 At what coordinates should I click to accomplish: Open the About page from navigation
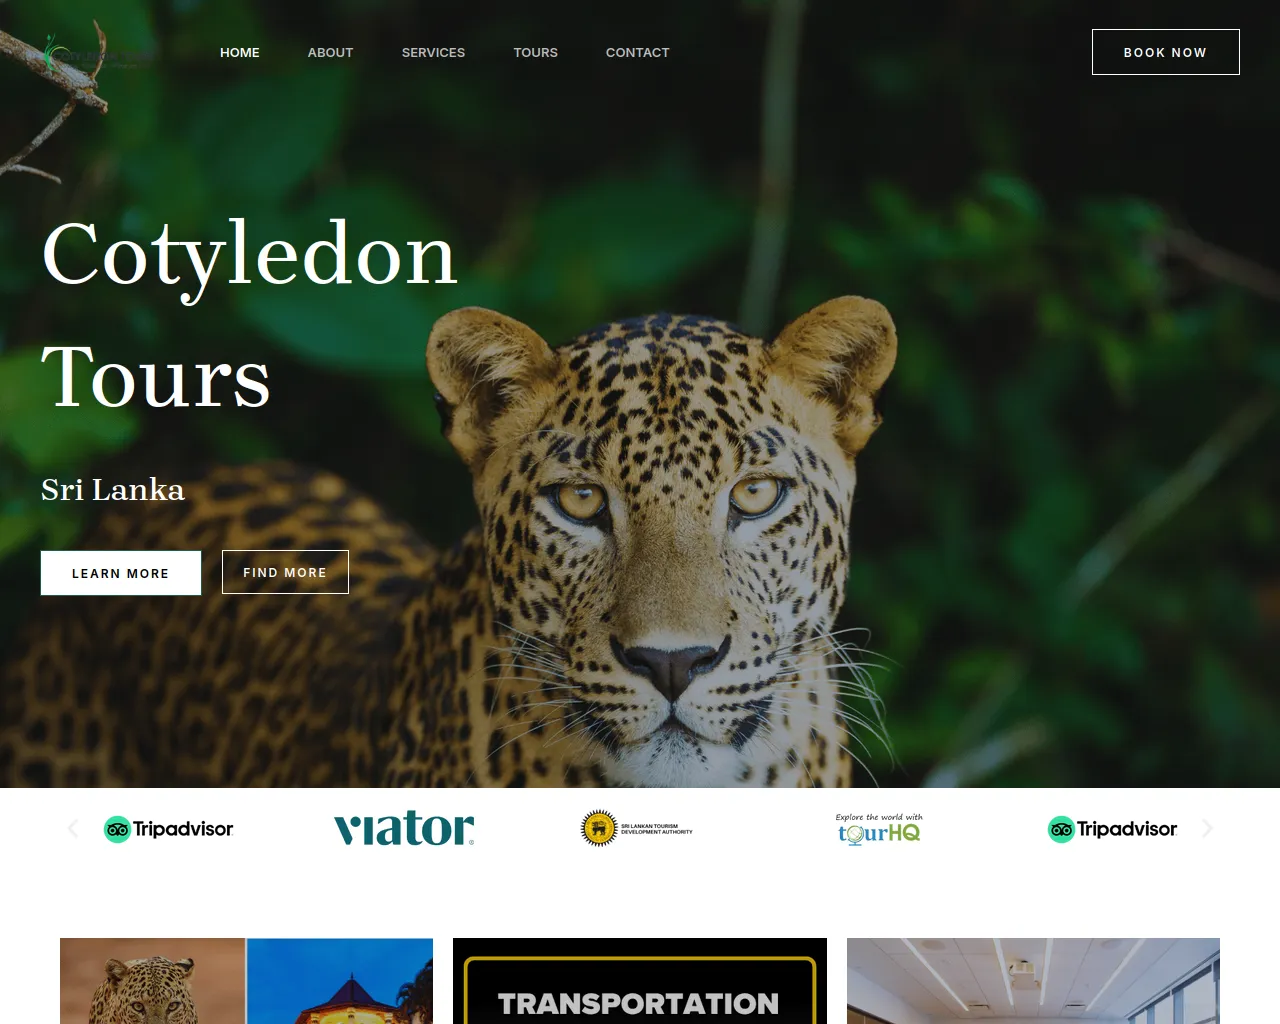[x=330, y=52]
